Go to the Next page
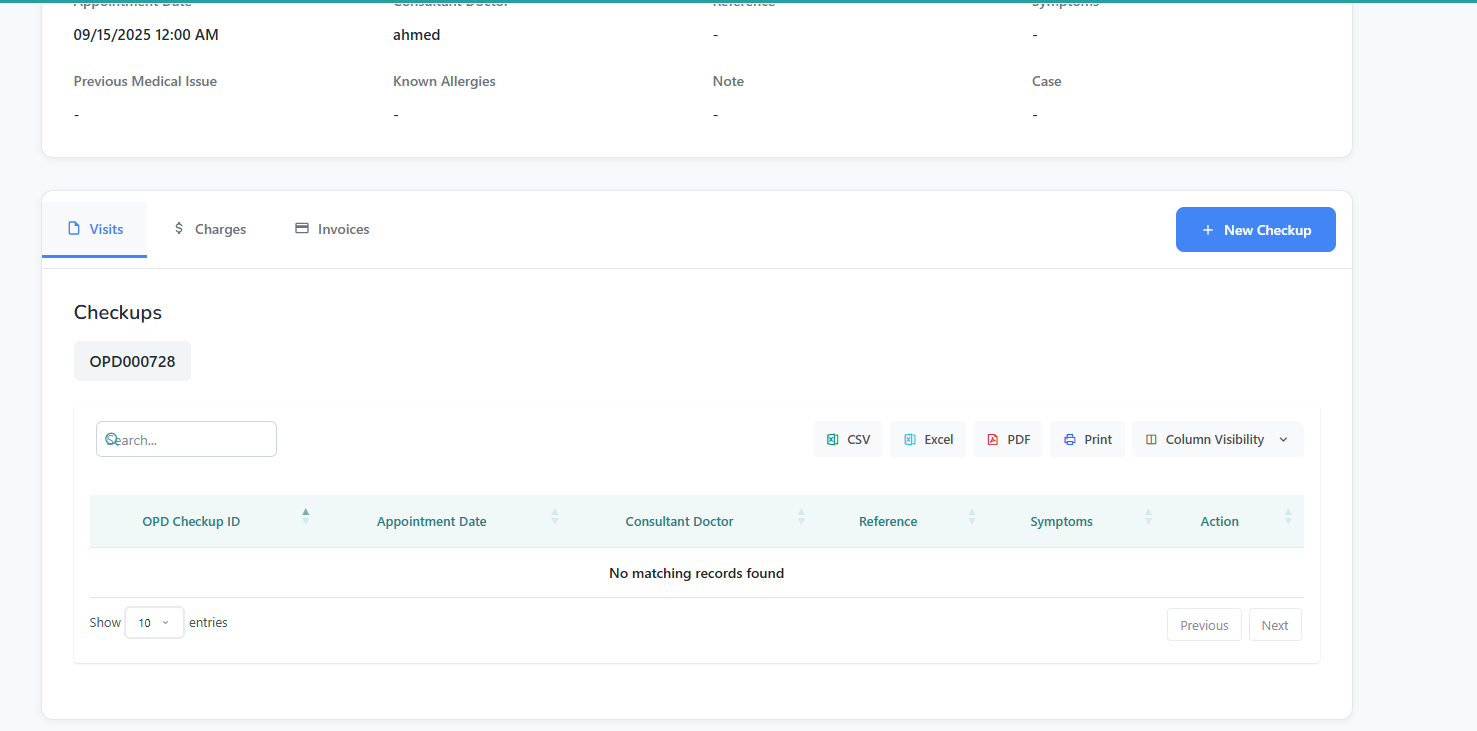Screen dimensions: 1477x731 click(x=1274, y=625)
